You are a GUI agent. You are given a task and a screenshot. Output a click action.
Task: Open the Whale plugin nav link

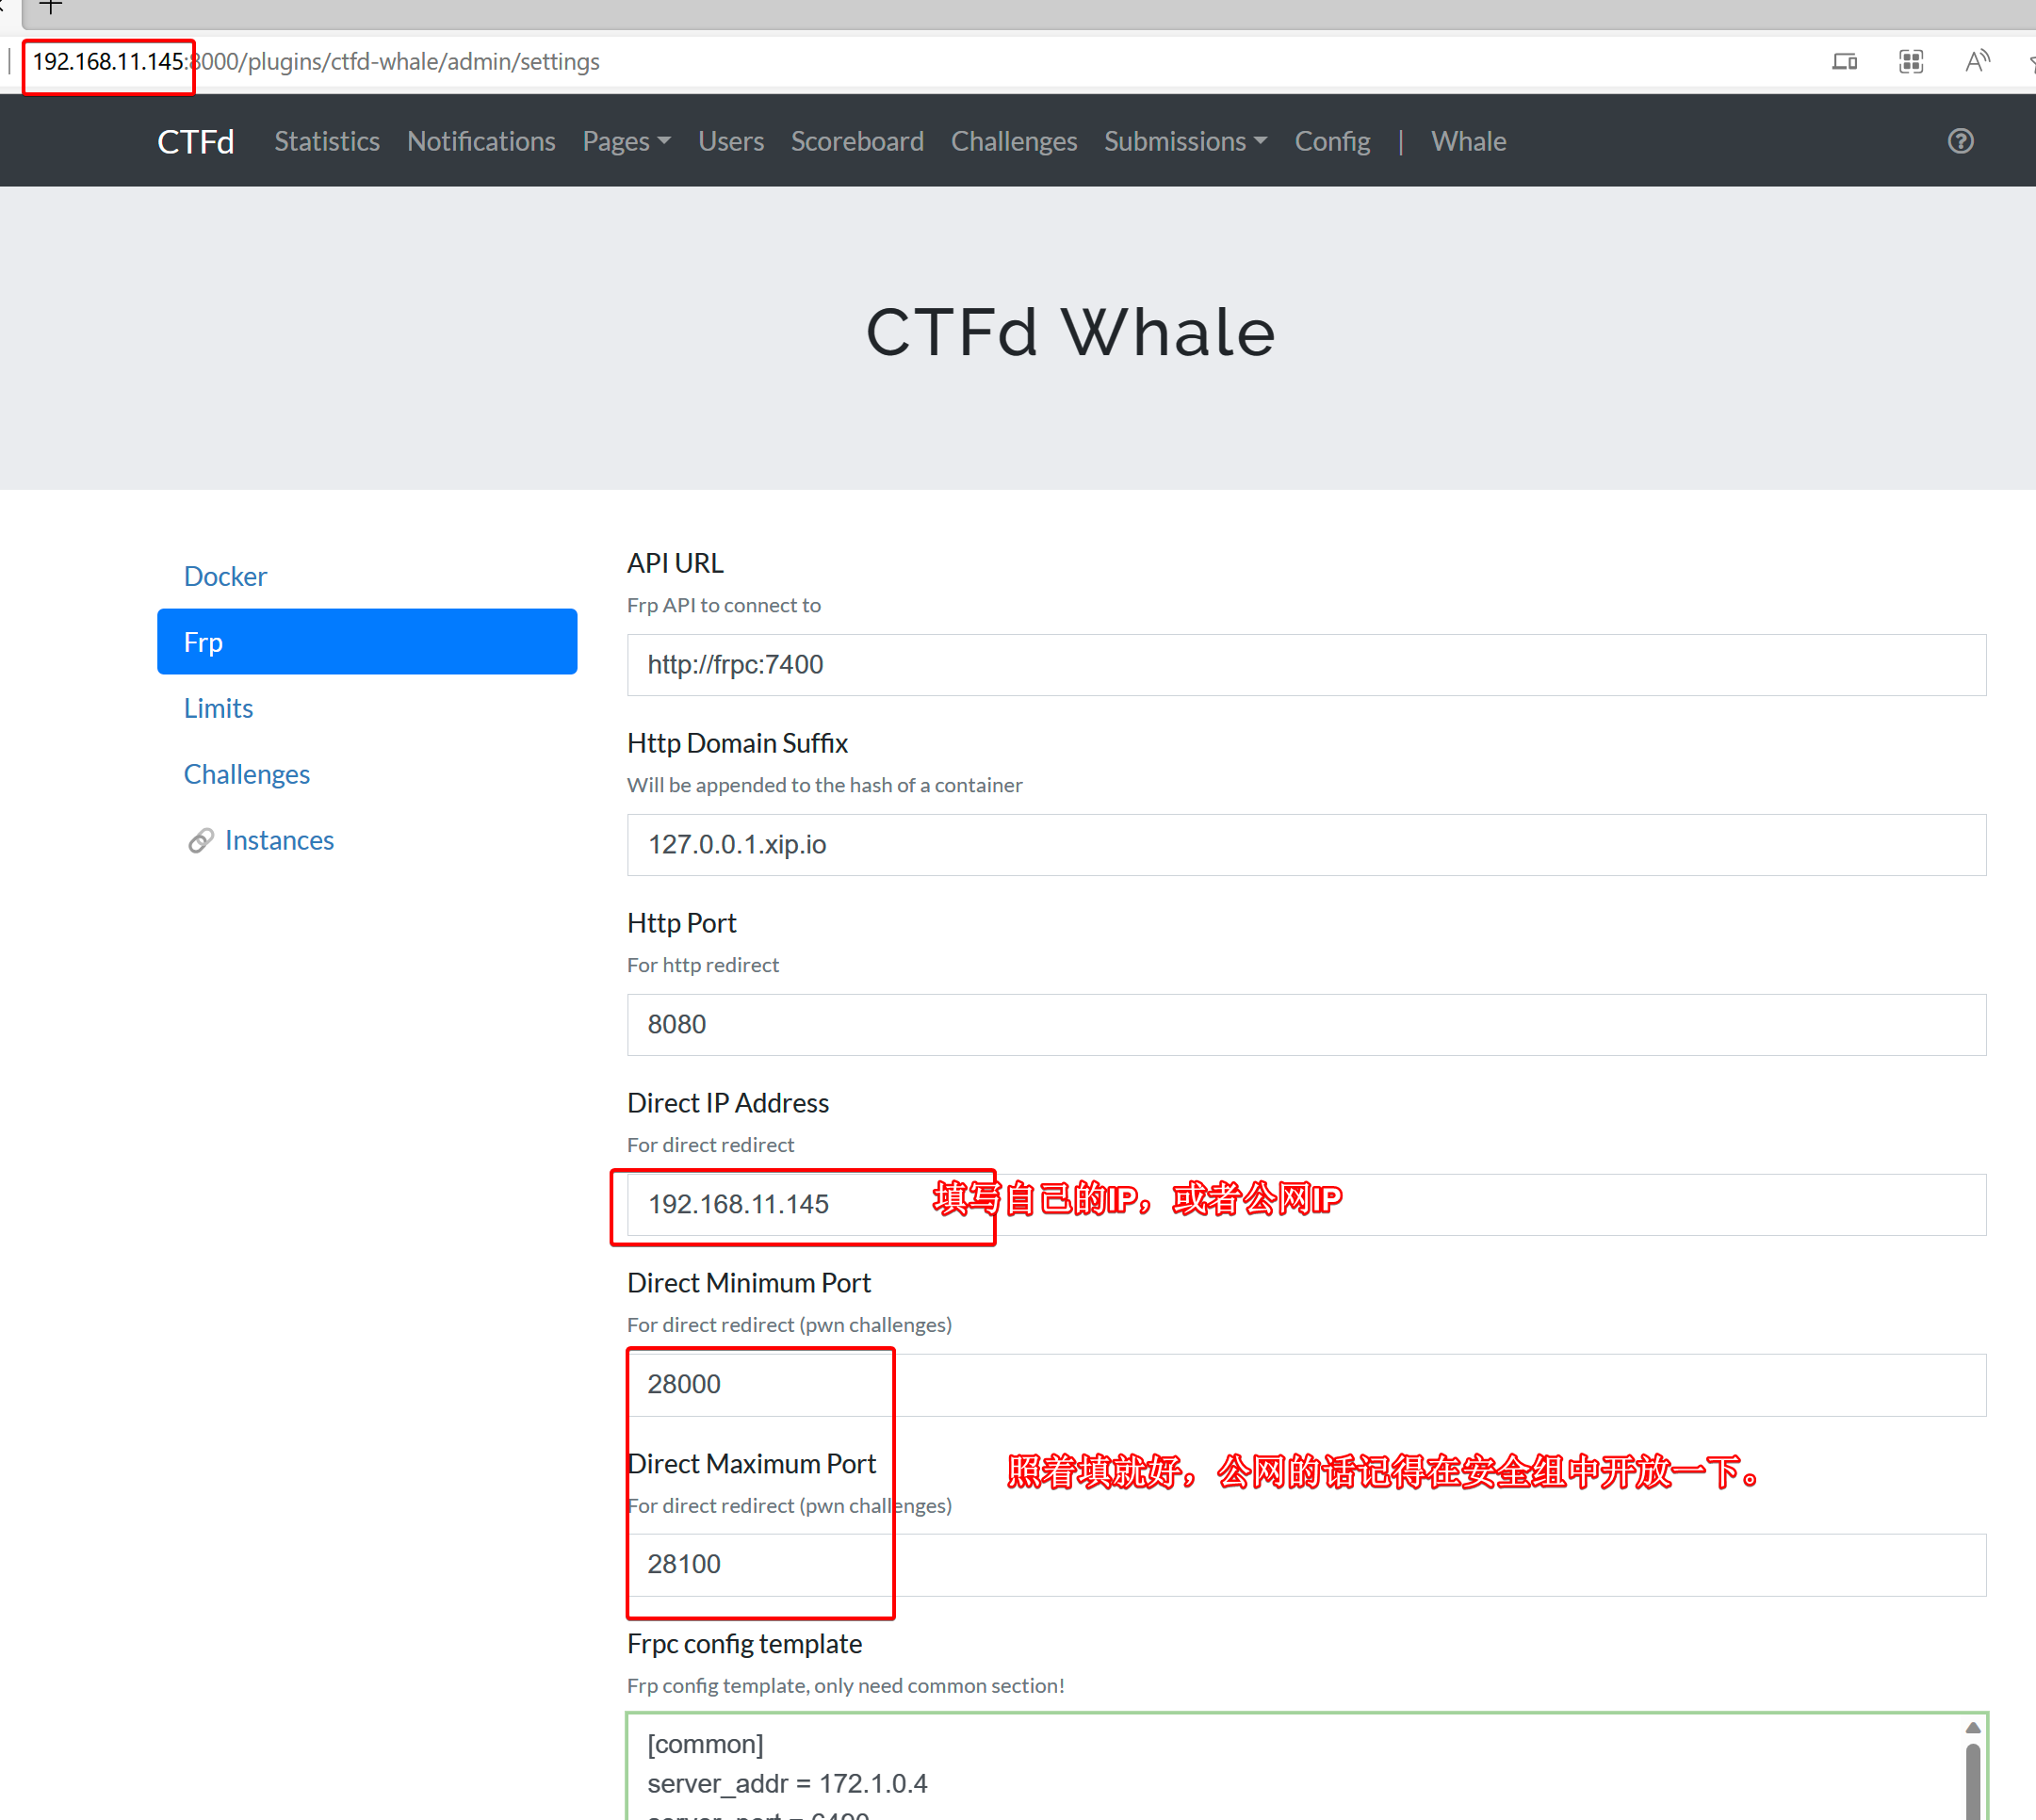tap(1468, 141)
